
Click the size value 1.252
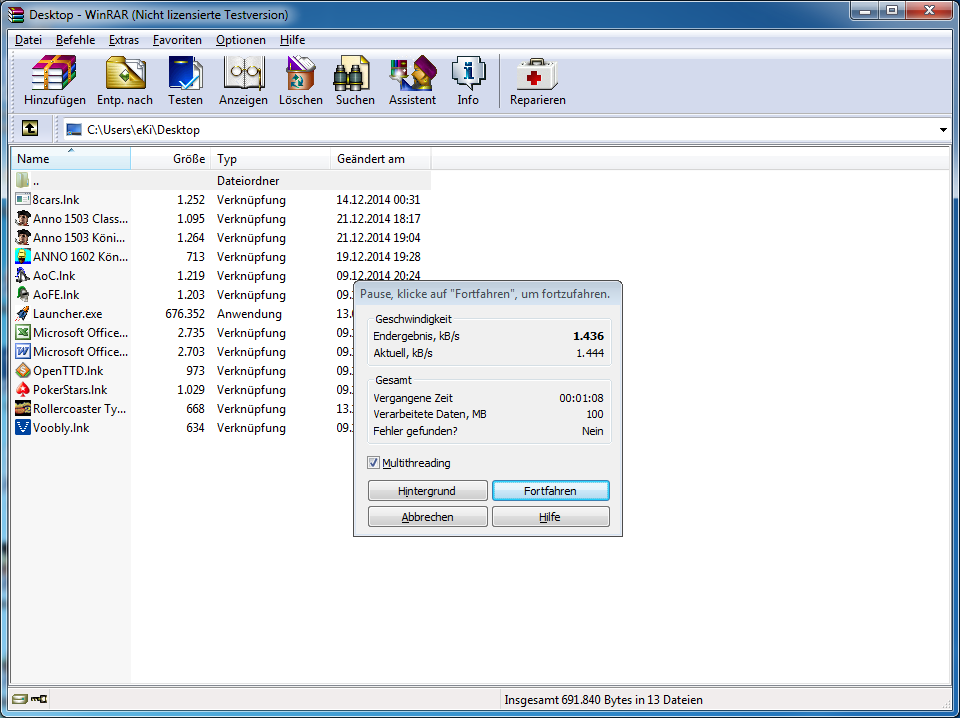point(191,200)
